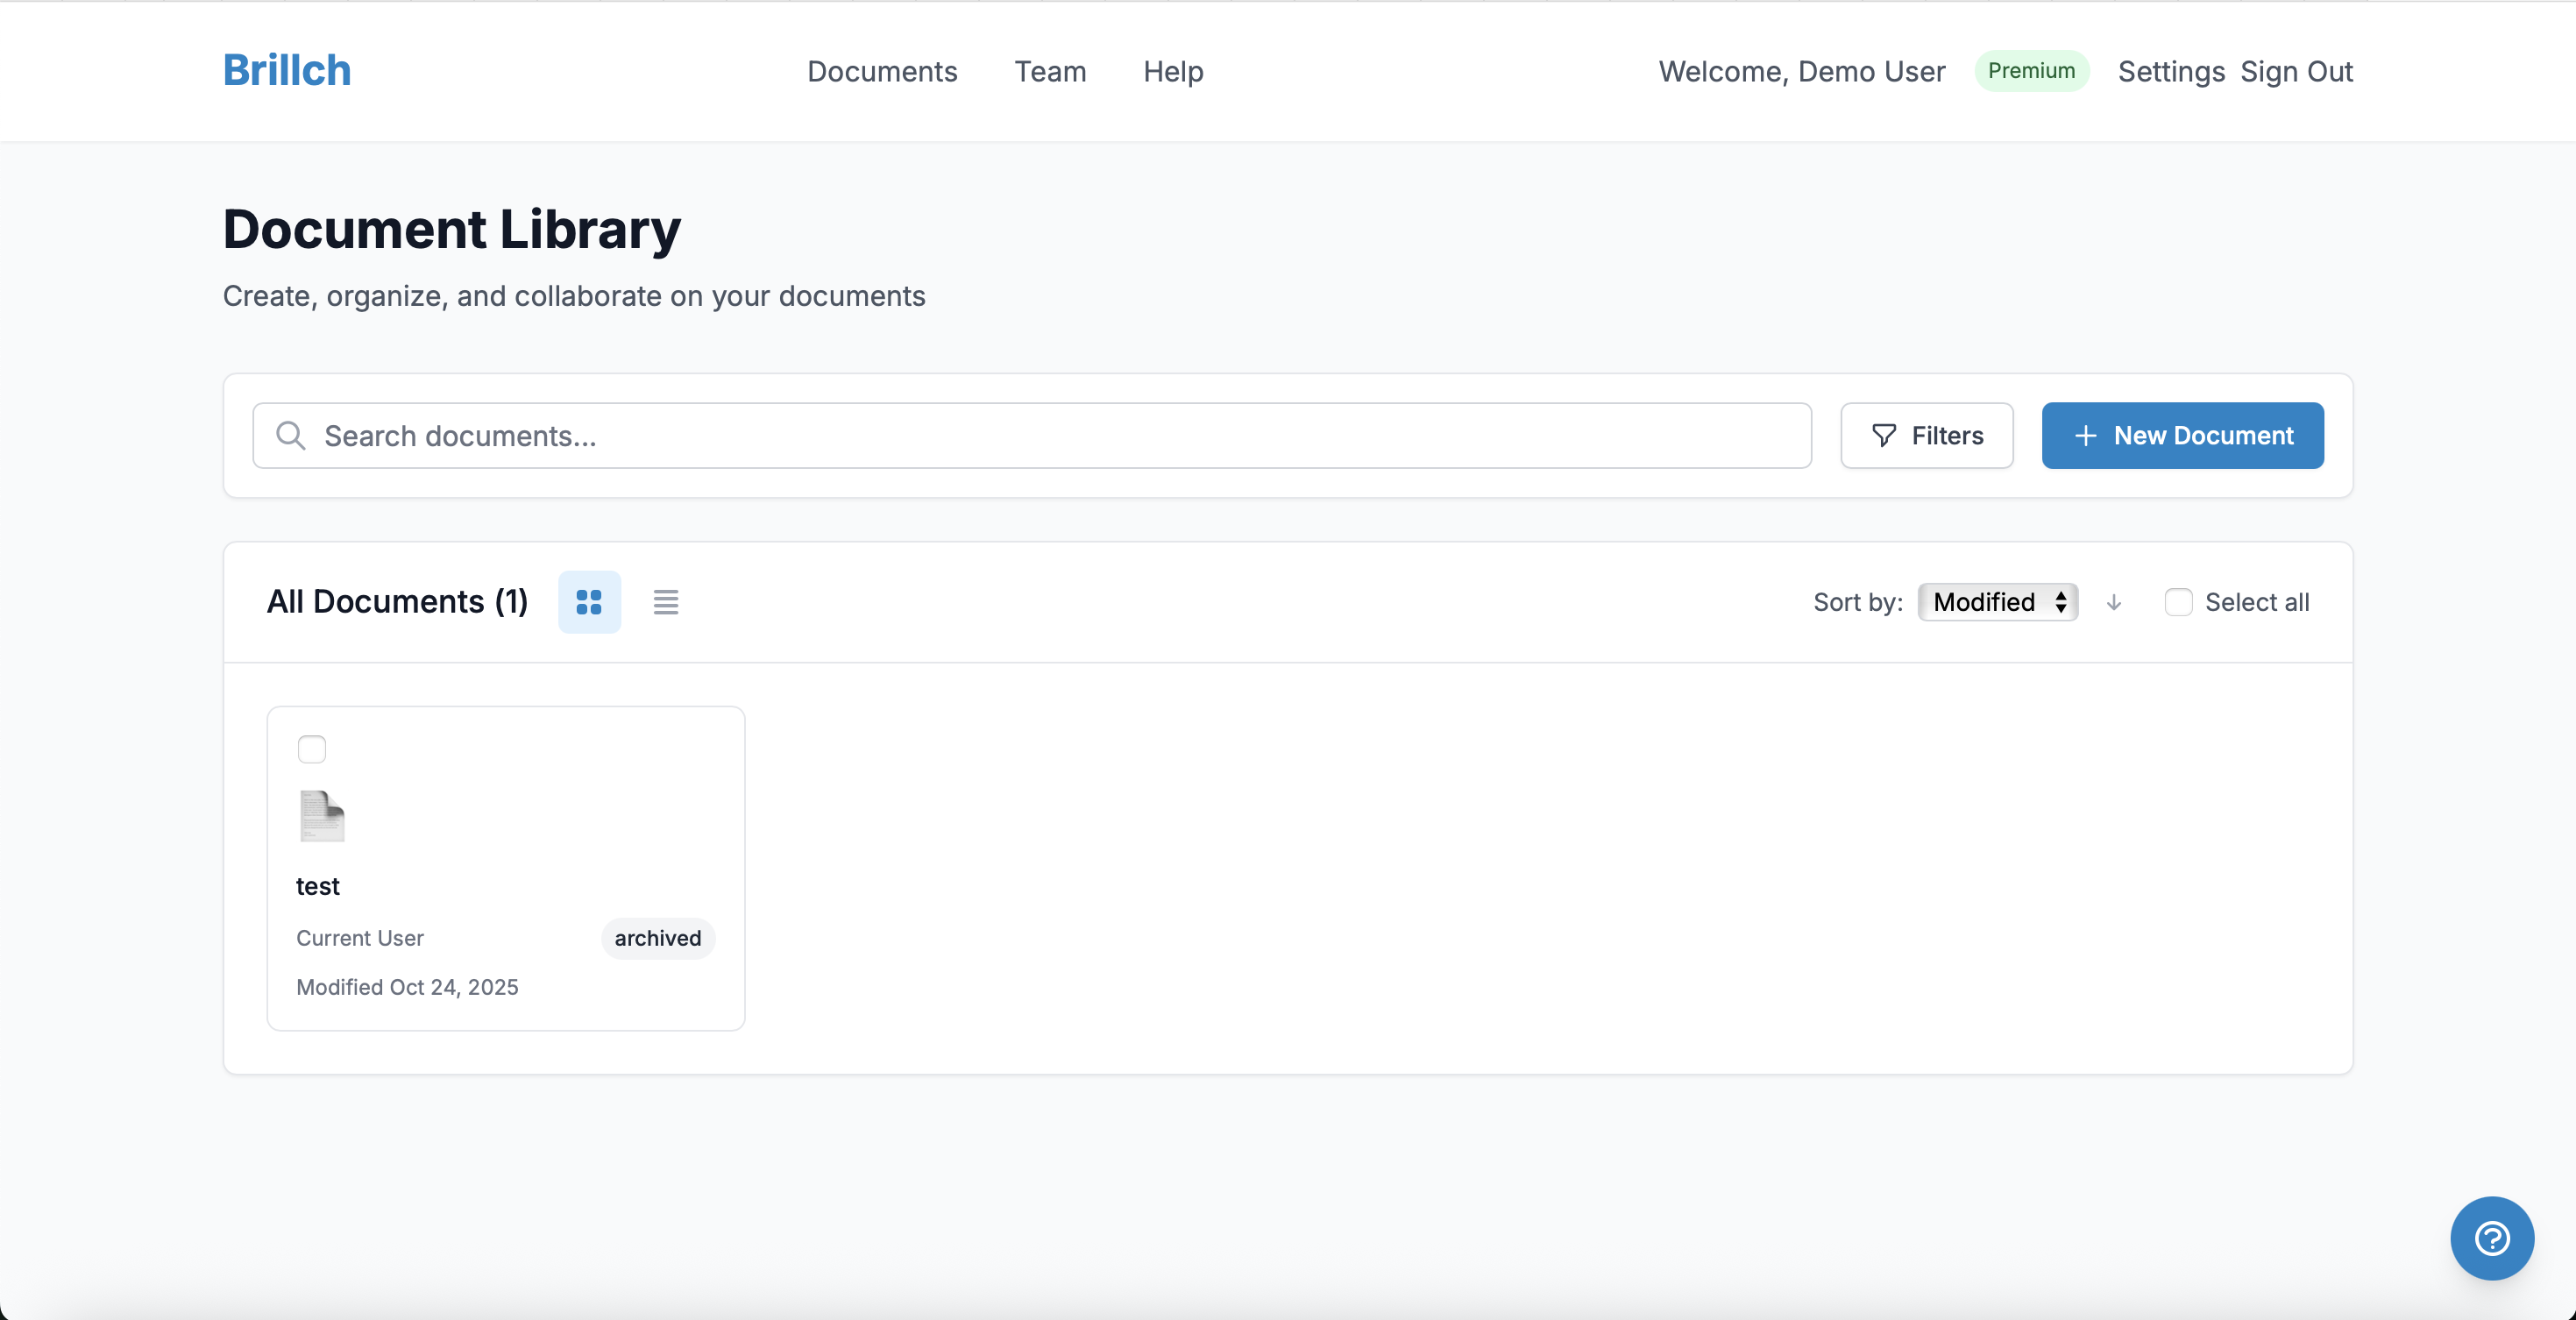
Task: Click the Brillch logo
Action: click(287, 71)
